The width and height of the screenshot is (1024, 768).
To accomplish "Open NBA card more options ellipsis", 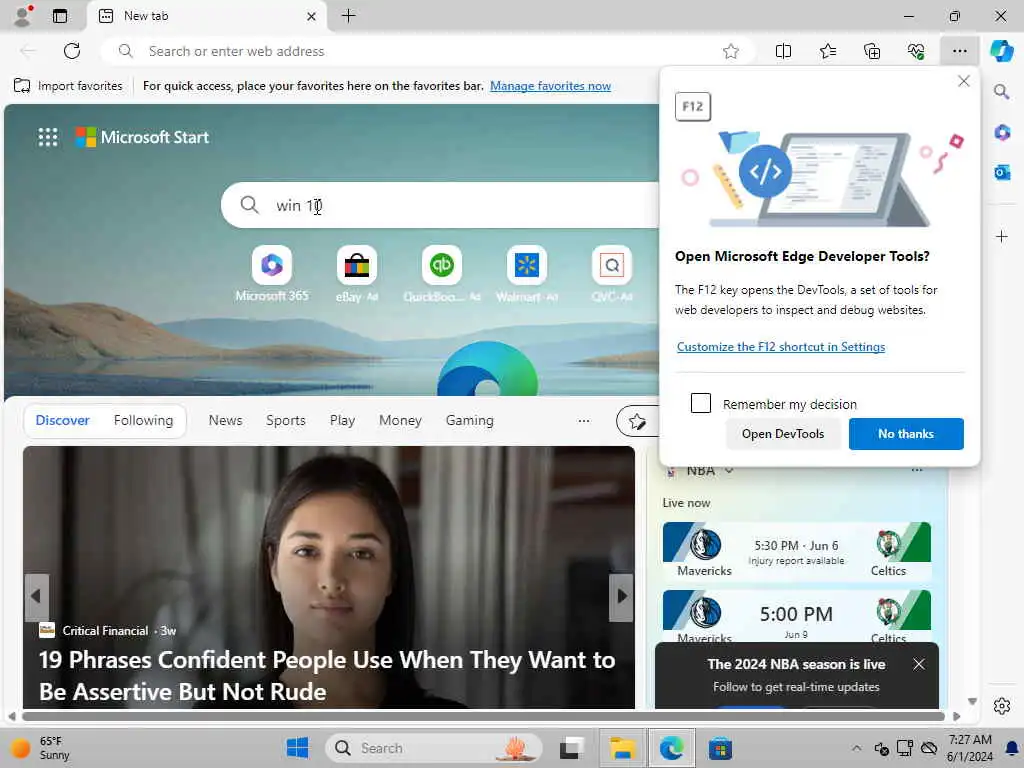I will click(917, 470).
